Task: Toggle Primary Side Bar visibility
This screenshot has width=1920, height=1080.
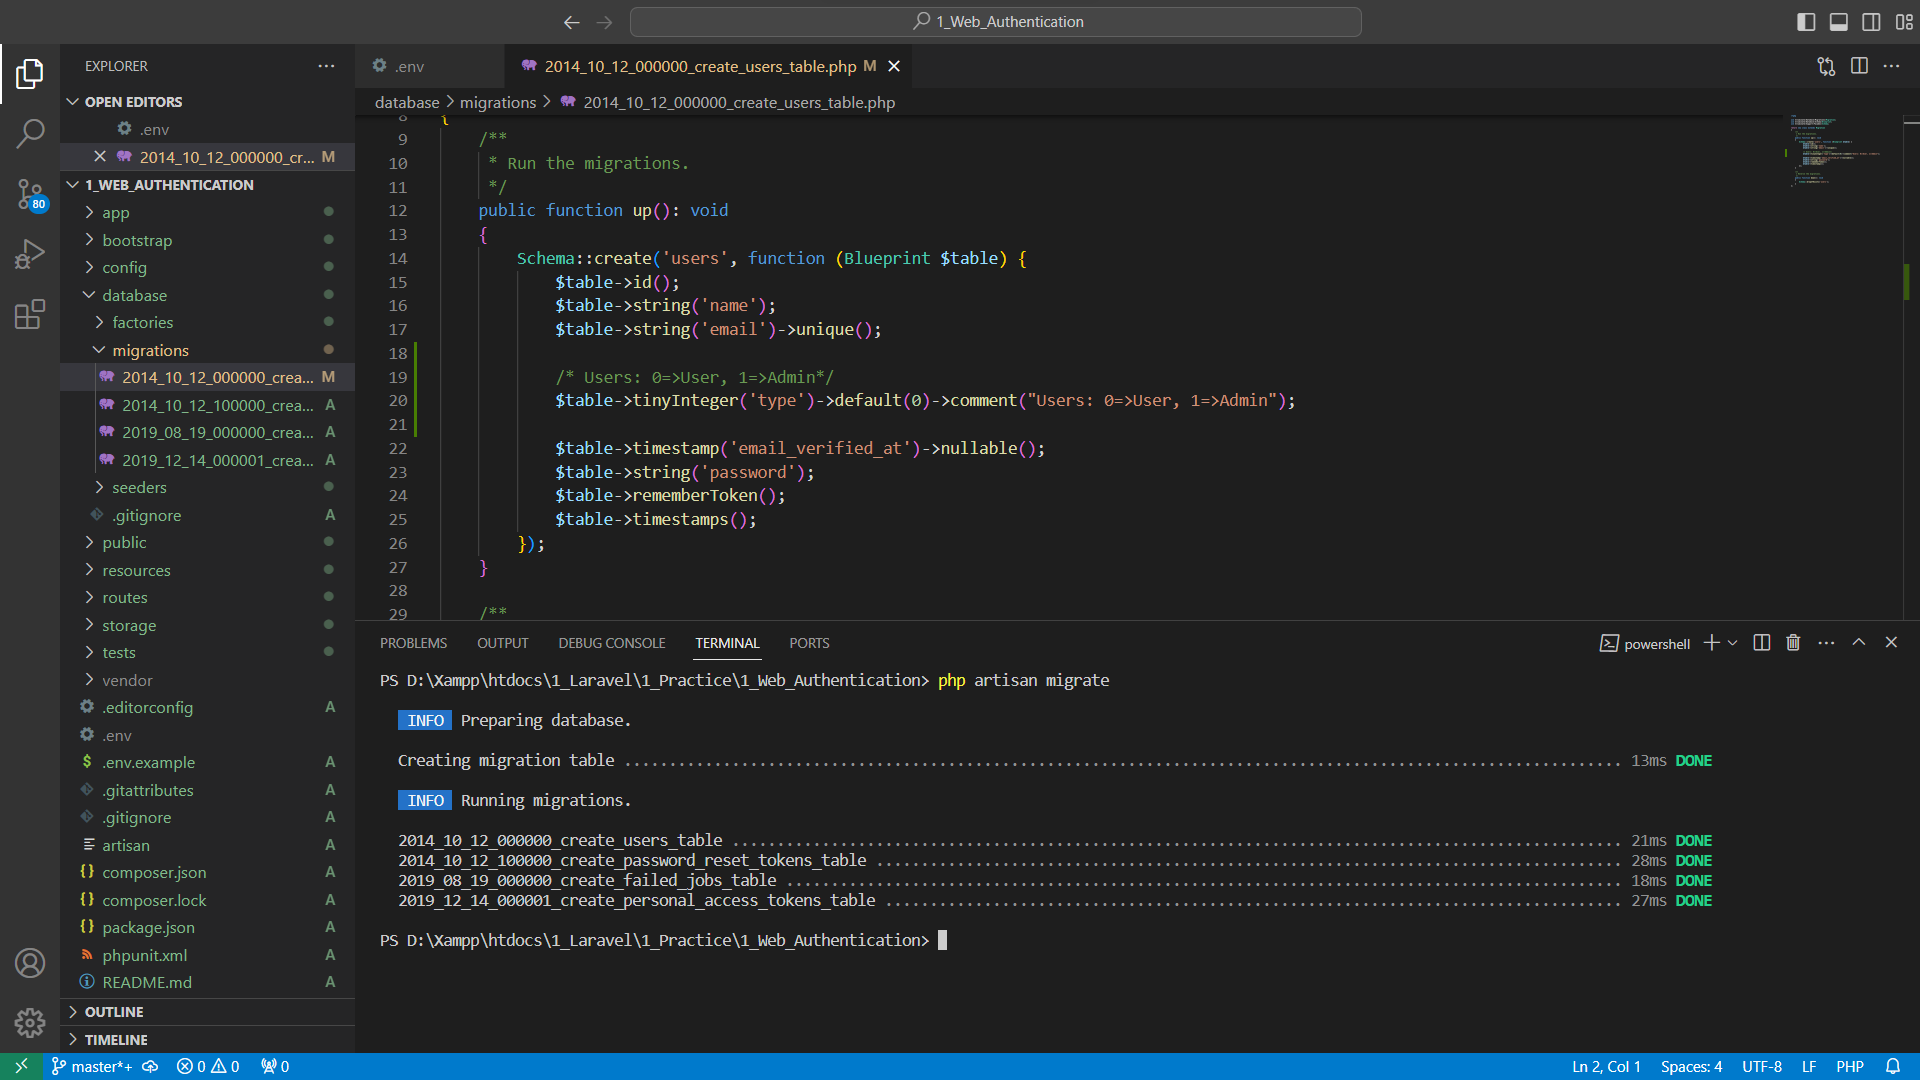Action: point(1806,22)
